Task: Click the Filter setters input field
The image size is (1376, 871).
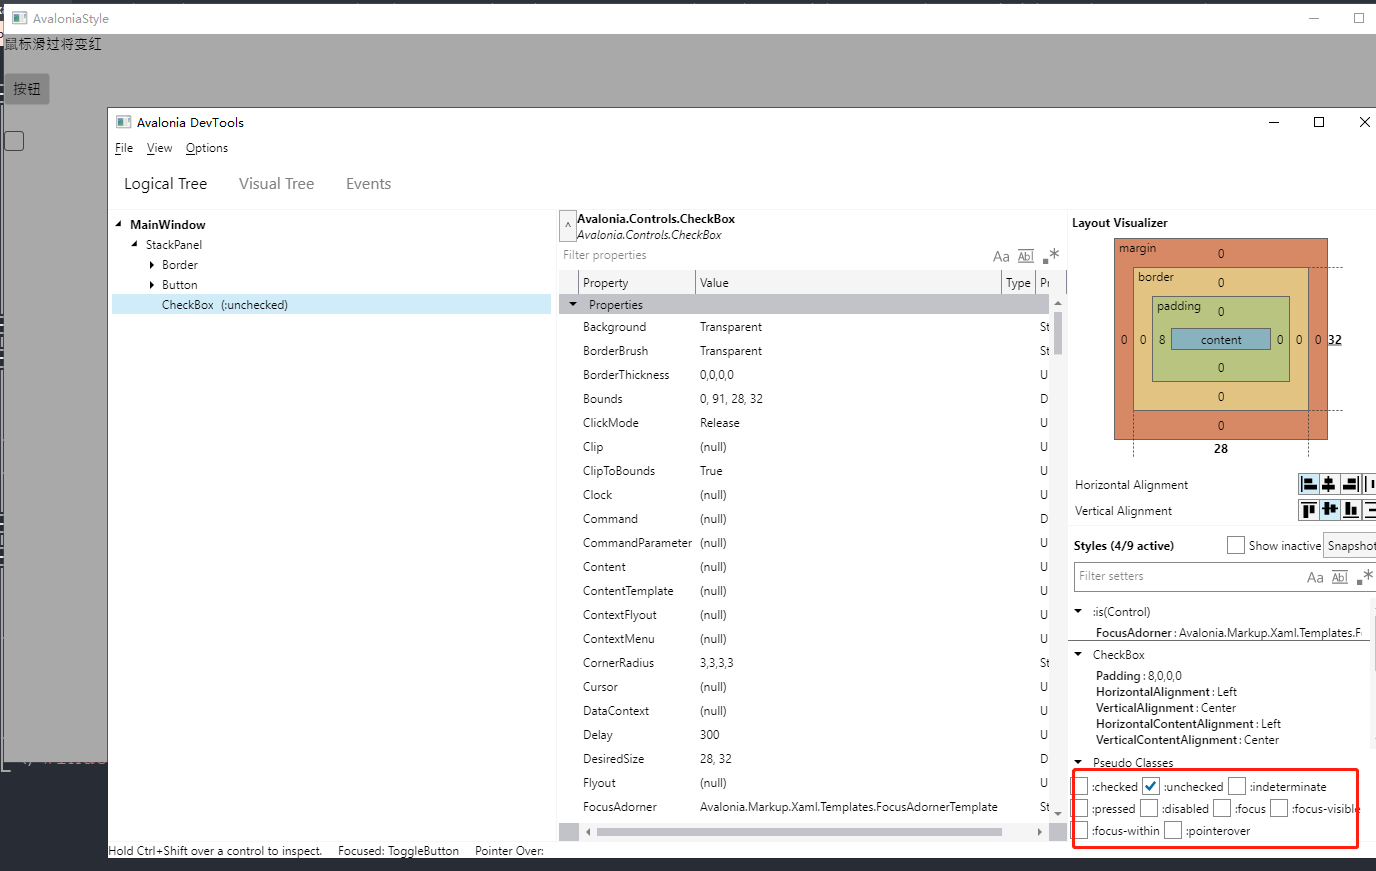Action: tap(1190, 576)
